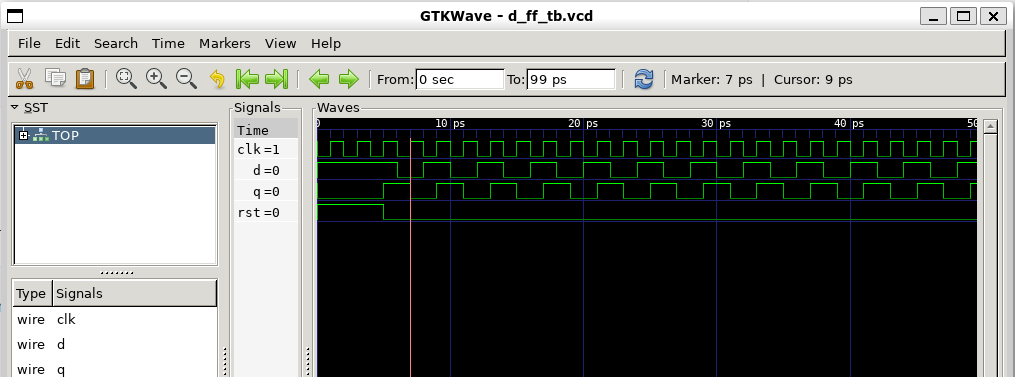Click the Marker: 7 ps status text
The image size is (1015, 377).
click(711, 80)
